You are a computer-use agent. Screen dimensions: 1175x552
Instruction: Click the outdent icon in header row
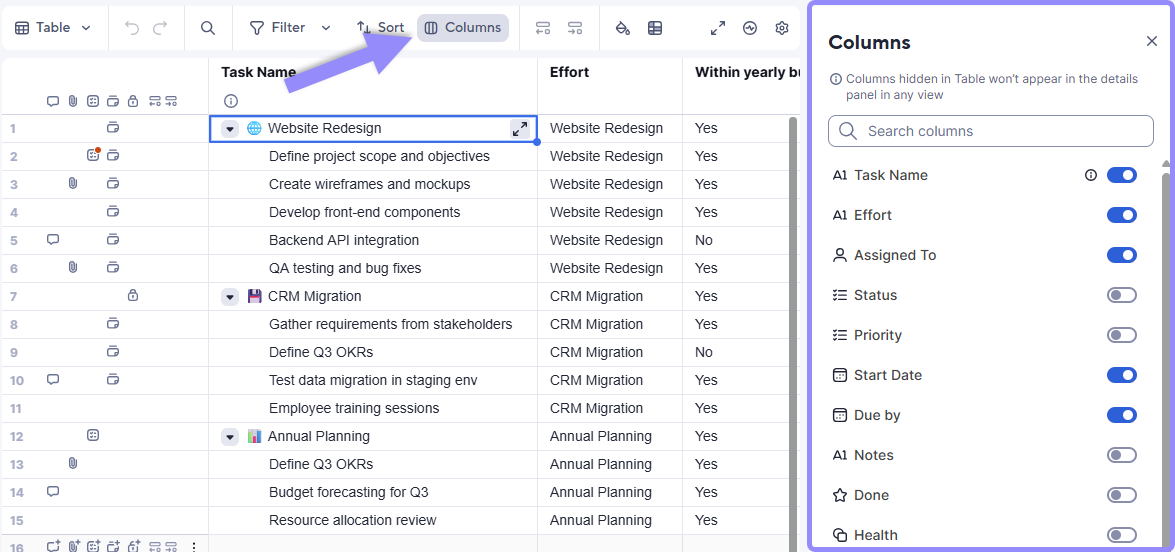(x=155, y=100)
